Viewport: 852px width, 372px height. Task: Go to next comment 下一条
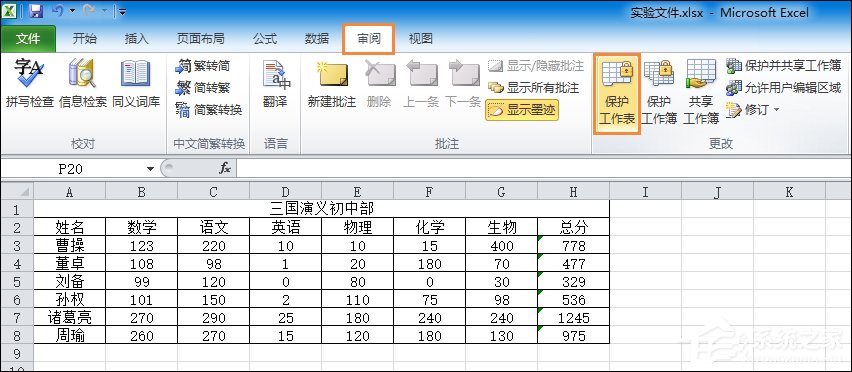click(x=463, y=84)
